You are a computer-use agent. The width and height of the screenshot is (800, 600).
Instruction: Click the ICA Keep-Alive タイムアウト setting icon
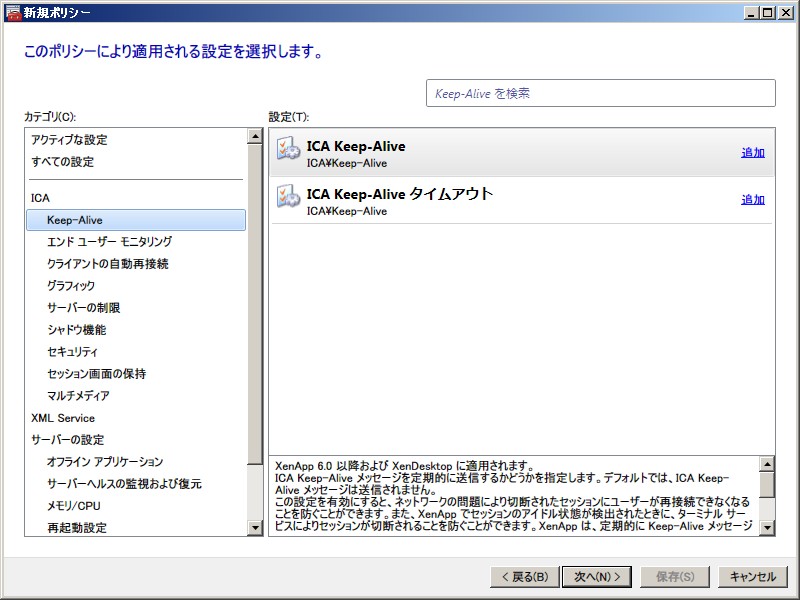click(288, 200)
